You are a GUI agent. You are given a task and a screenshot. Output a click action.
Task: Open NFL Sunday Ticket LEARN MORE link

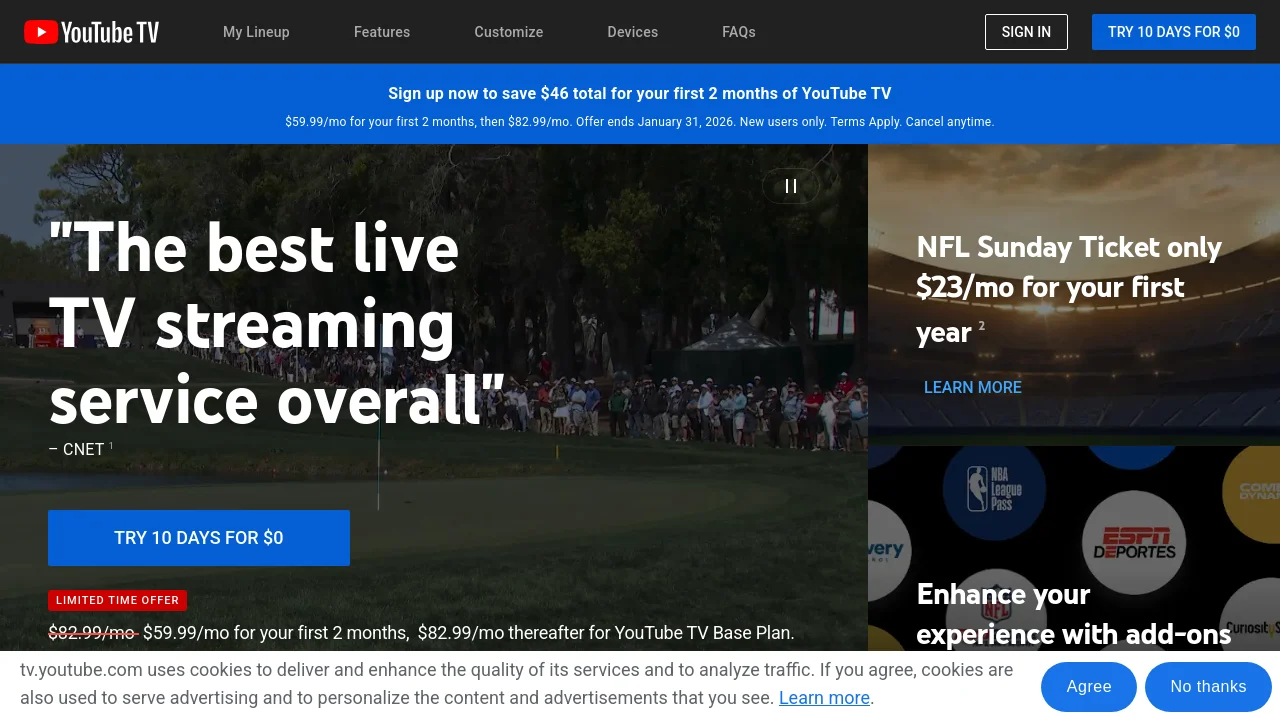point(973,387)
